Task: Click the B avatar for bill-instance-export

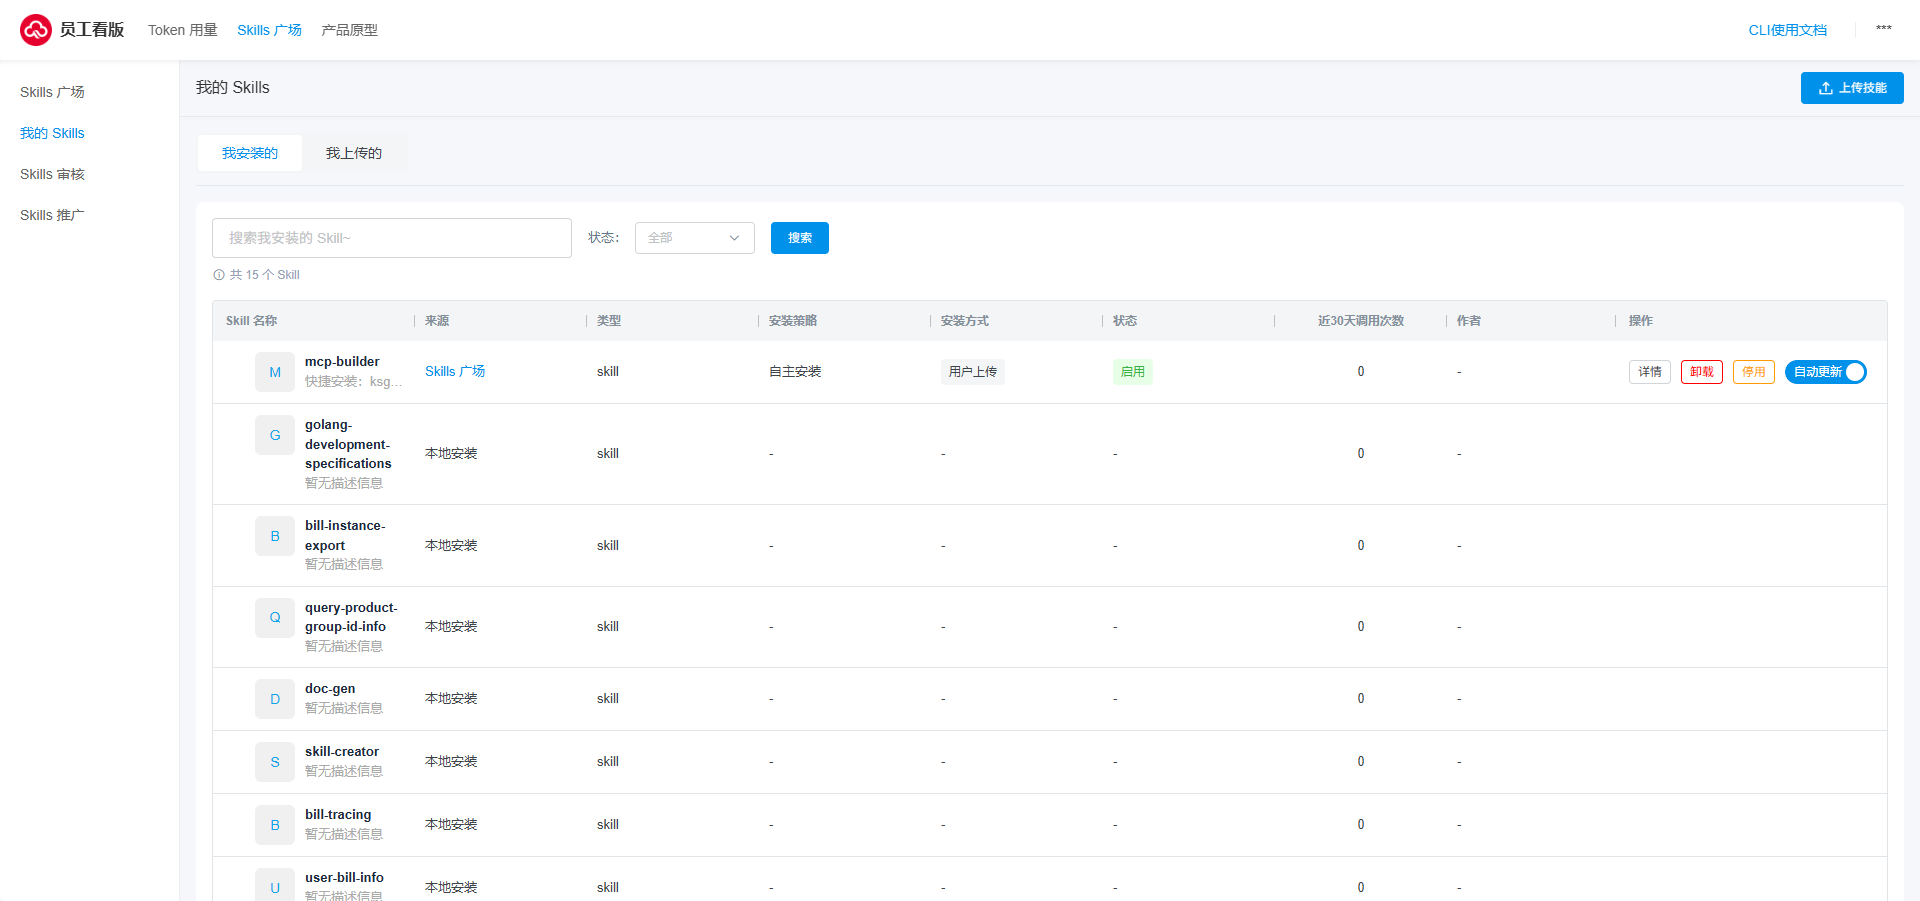Action: pyautogui.click(x=275, y=536)
